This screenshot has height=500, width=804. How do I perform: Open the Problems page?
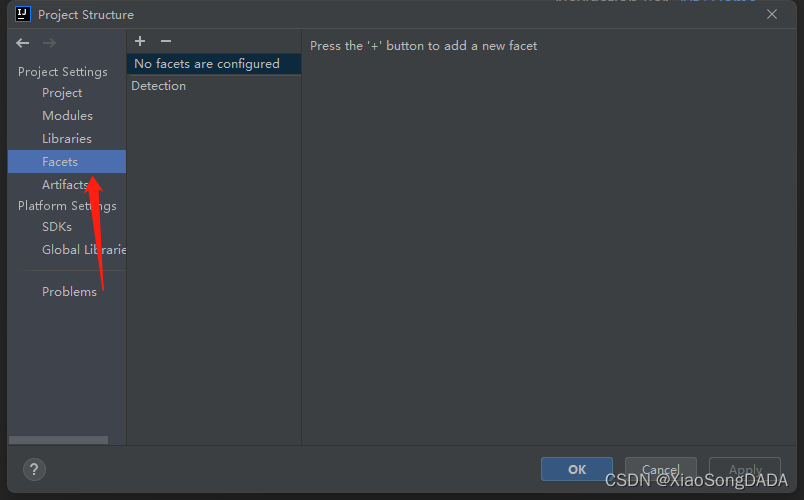coord(69,292)
